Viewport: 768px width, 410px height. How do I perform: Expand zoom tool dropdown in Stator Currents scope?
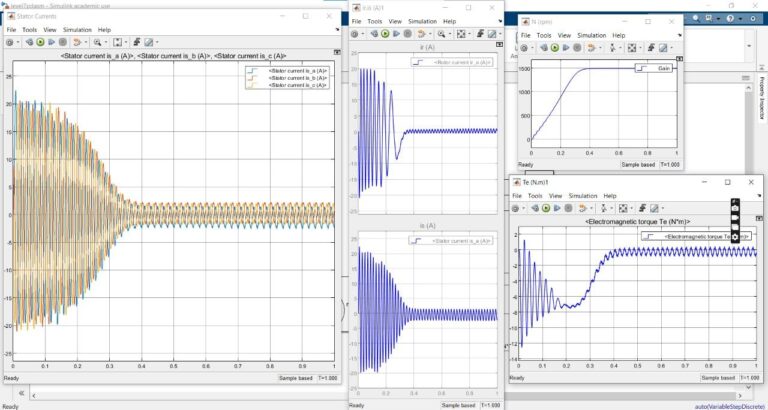106,42
